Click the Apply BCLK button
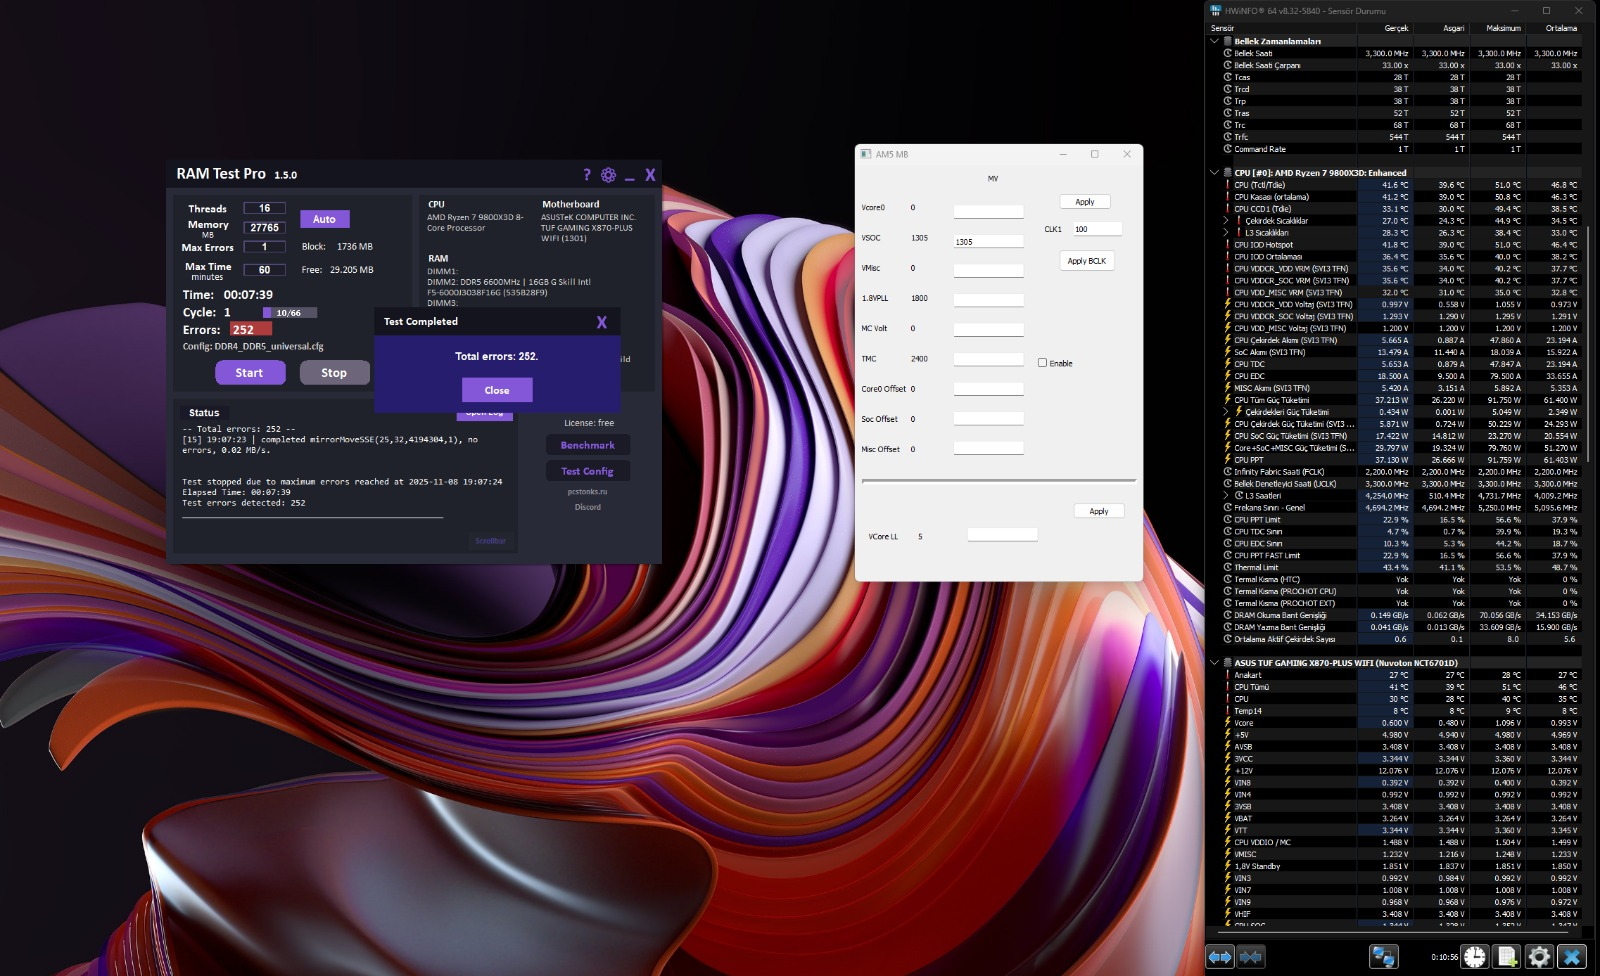The width and height of the screenshot is (1600, 976). [x=1087, y=261]
